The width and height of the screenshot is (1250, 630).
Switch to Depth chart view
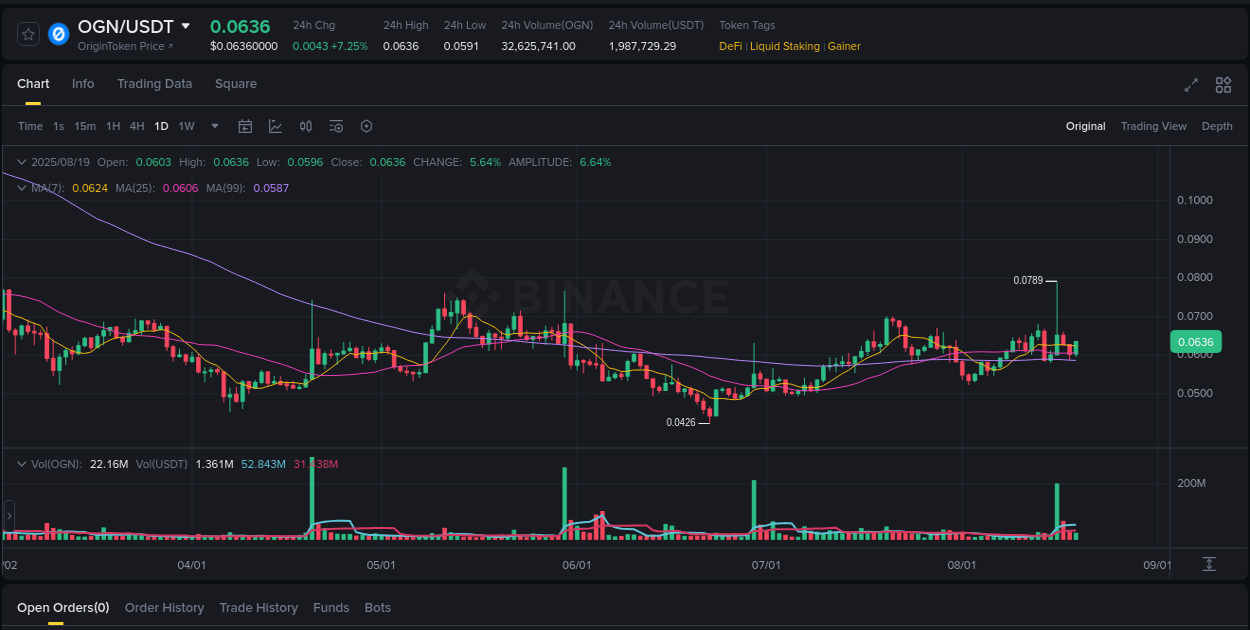[1217, 126]
